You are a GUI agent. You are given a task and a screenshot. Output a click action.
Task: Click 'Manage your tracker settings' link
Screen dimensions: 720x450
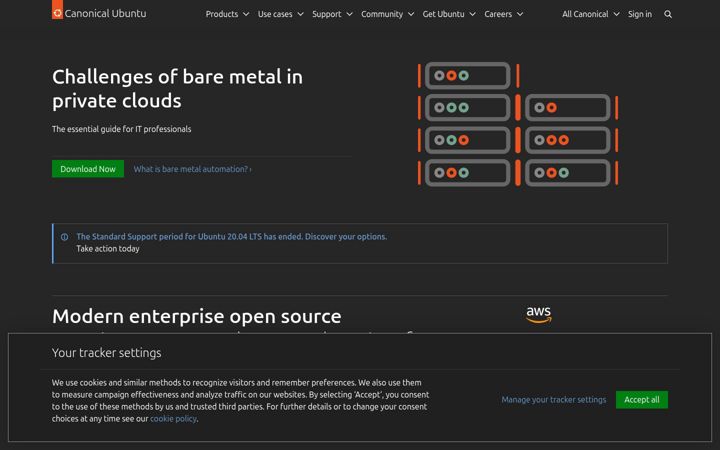[x=554, y=399]
